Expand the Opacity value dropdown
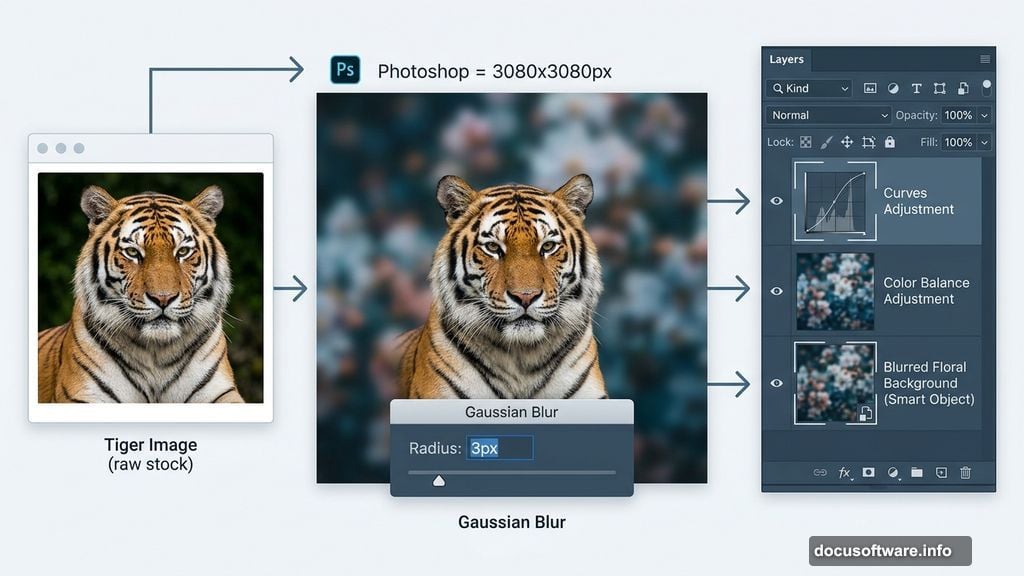 click(x=984, y=115)
